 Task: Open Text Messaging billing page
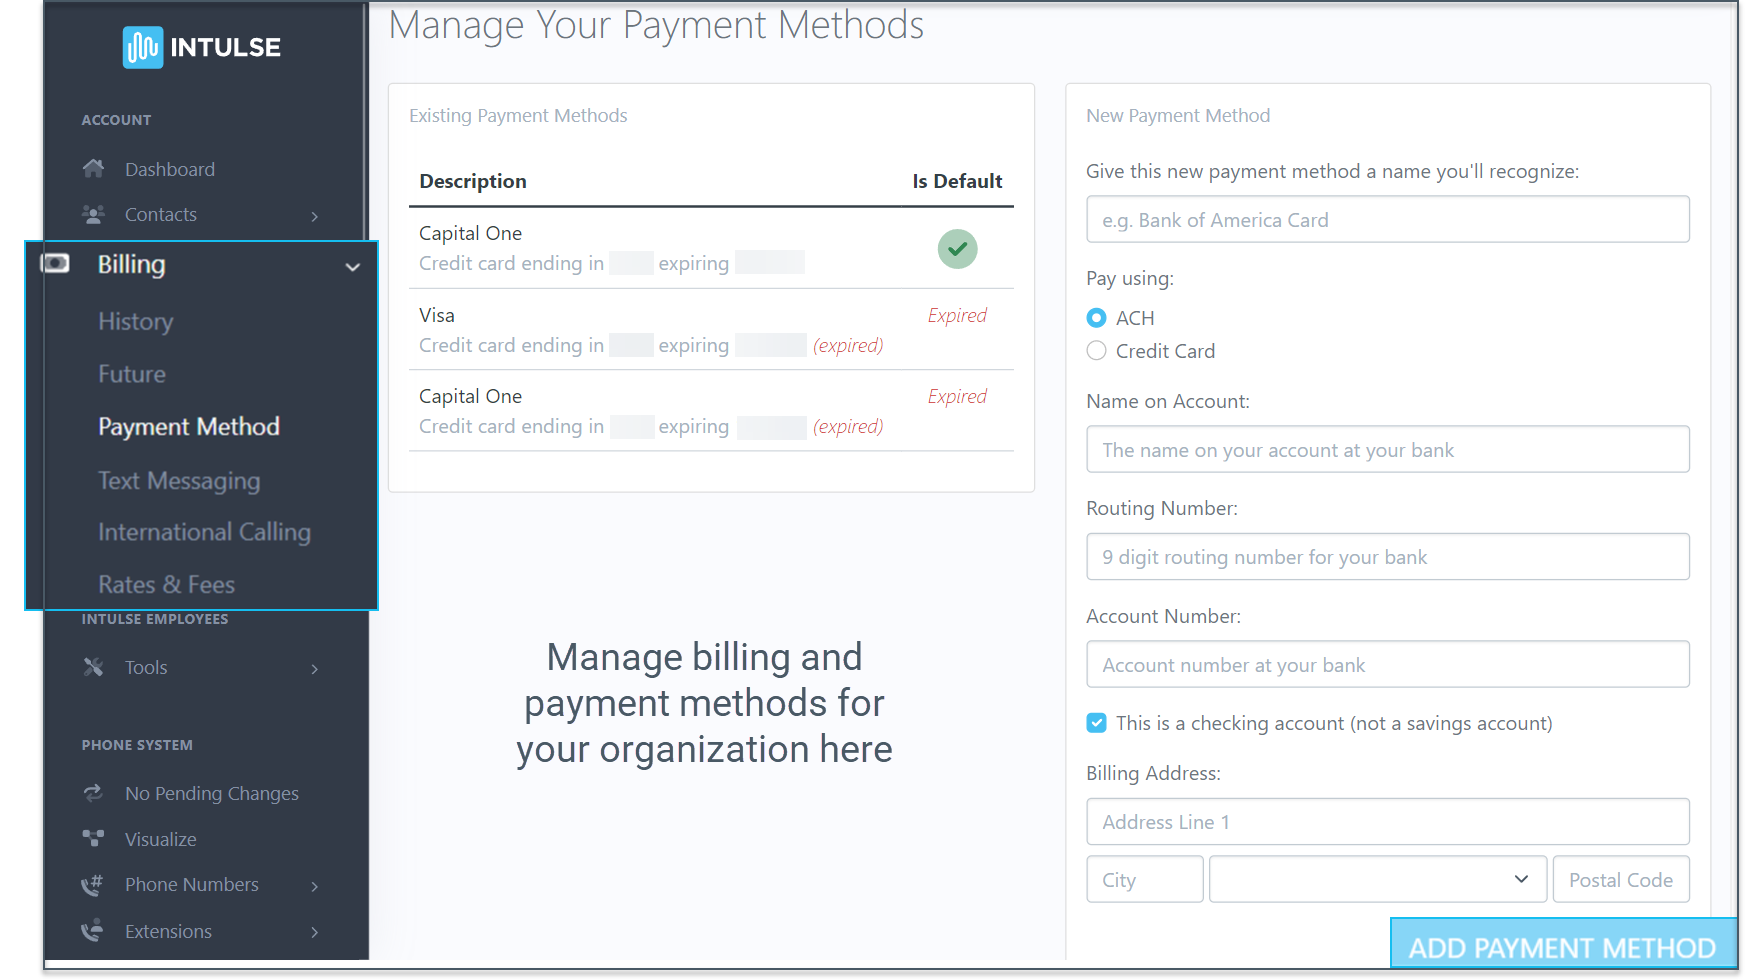(179, 480)
